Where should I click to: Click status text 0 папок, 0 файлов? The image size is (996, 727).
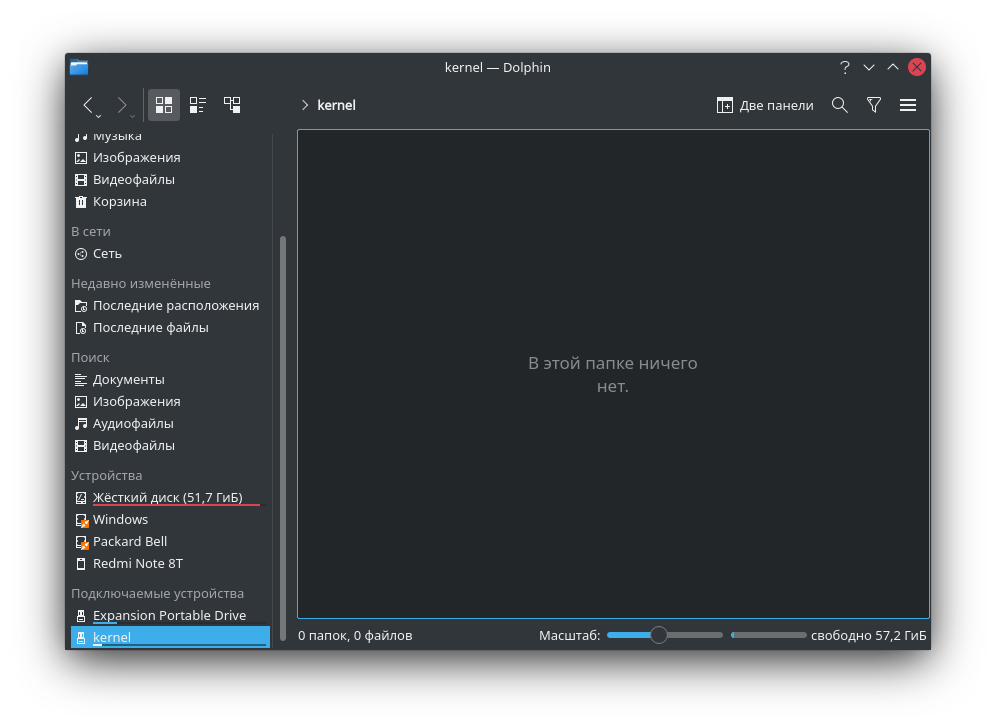point(355,636)
